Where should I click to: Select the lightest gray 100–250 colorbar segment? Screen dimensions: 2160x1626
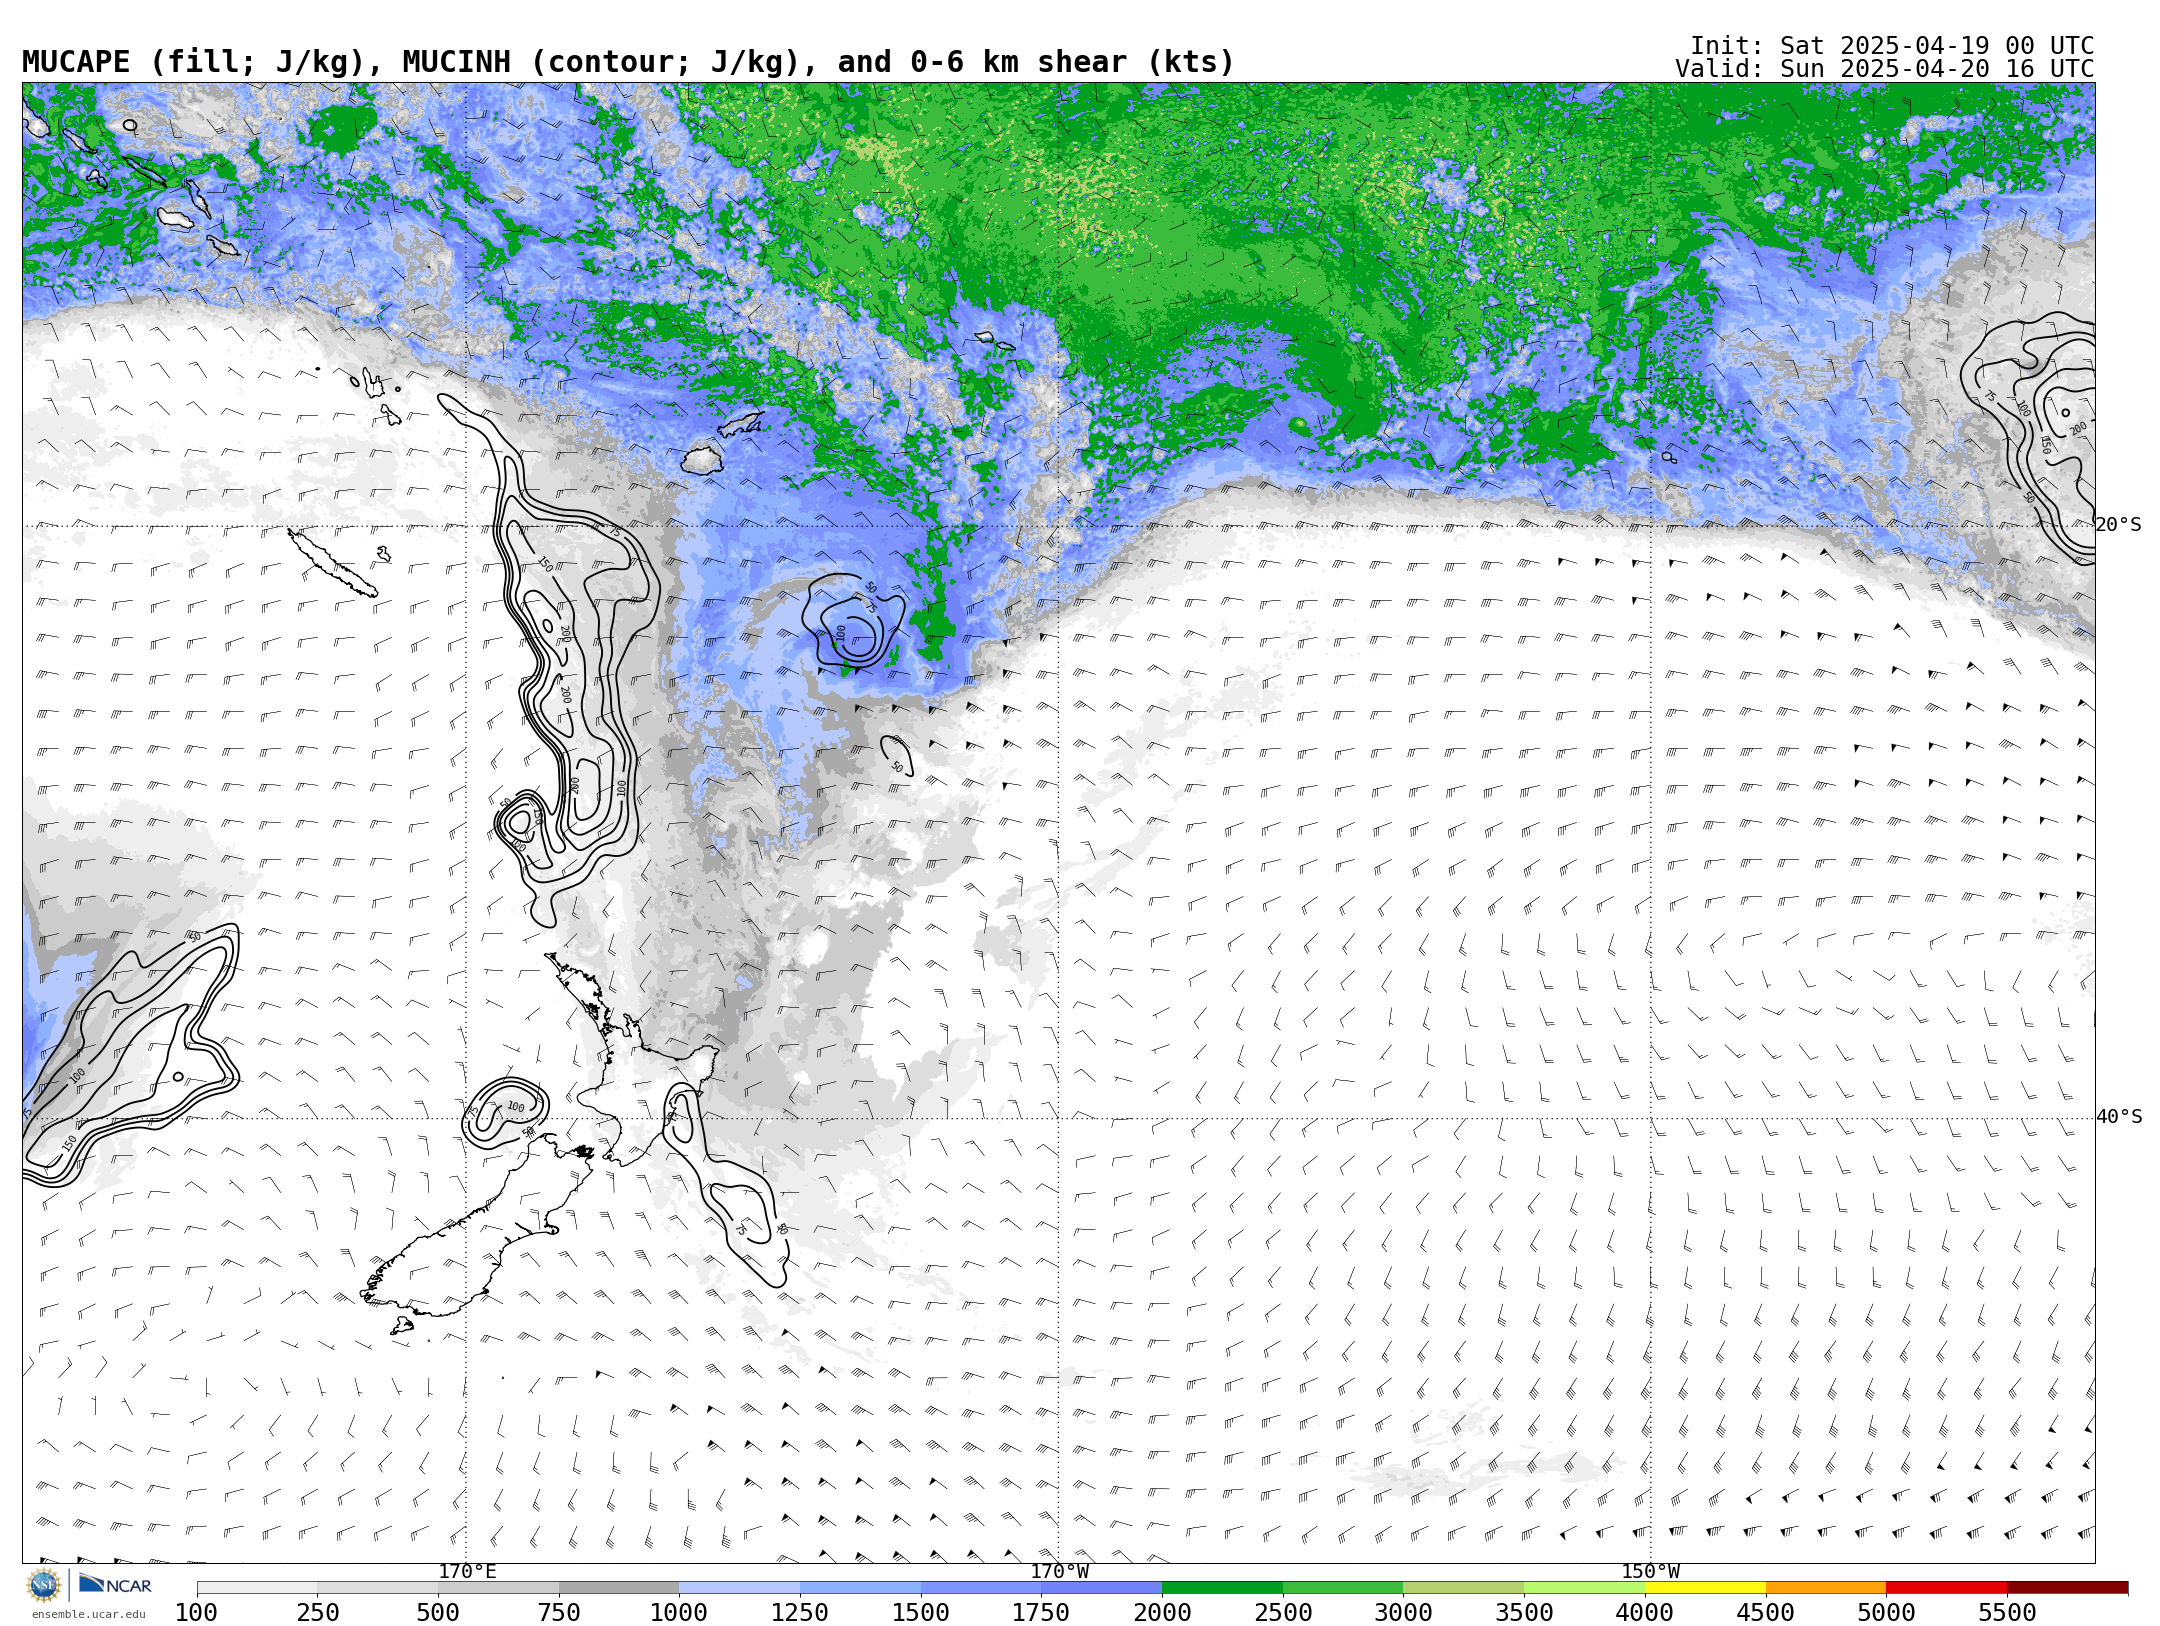tap(257, 1588)
